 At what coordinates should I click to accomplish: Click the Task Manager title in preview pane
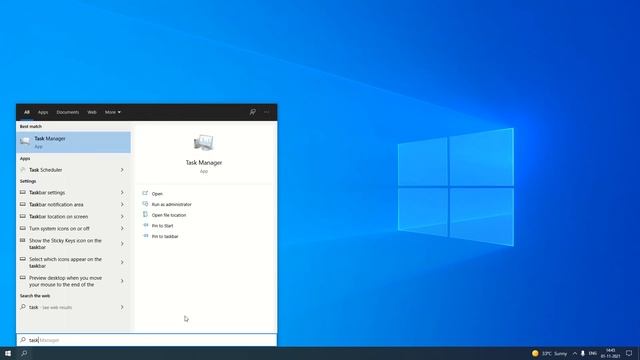204,162
